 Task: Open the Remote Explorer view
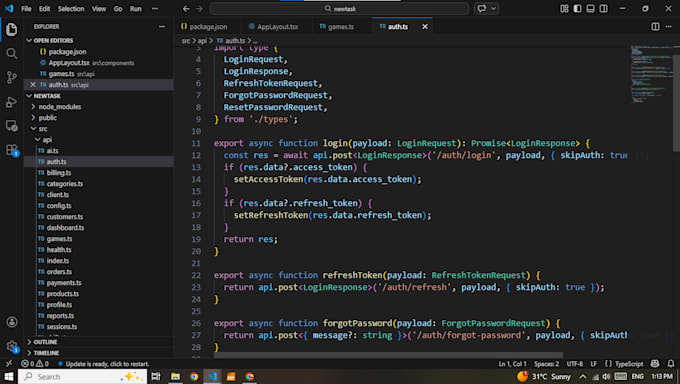point(12,126)
